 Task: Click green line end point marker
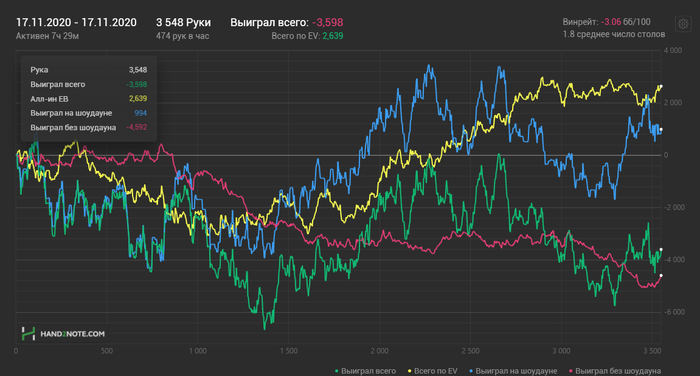click(661, 250)
